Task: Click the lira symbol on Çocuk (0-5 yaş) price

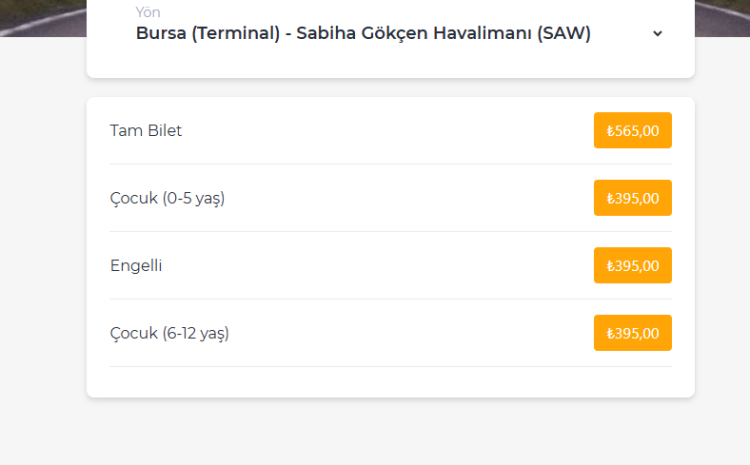Action: (610, 198)
